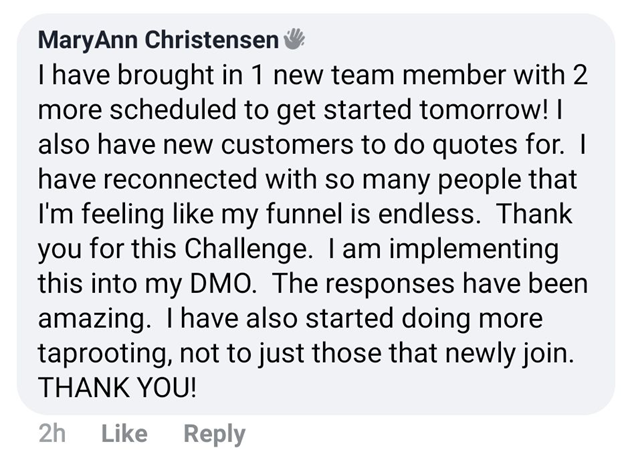Click the "THANK YOU!" text

(x=117, y=387)
